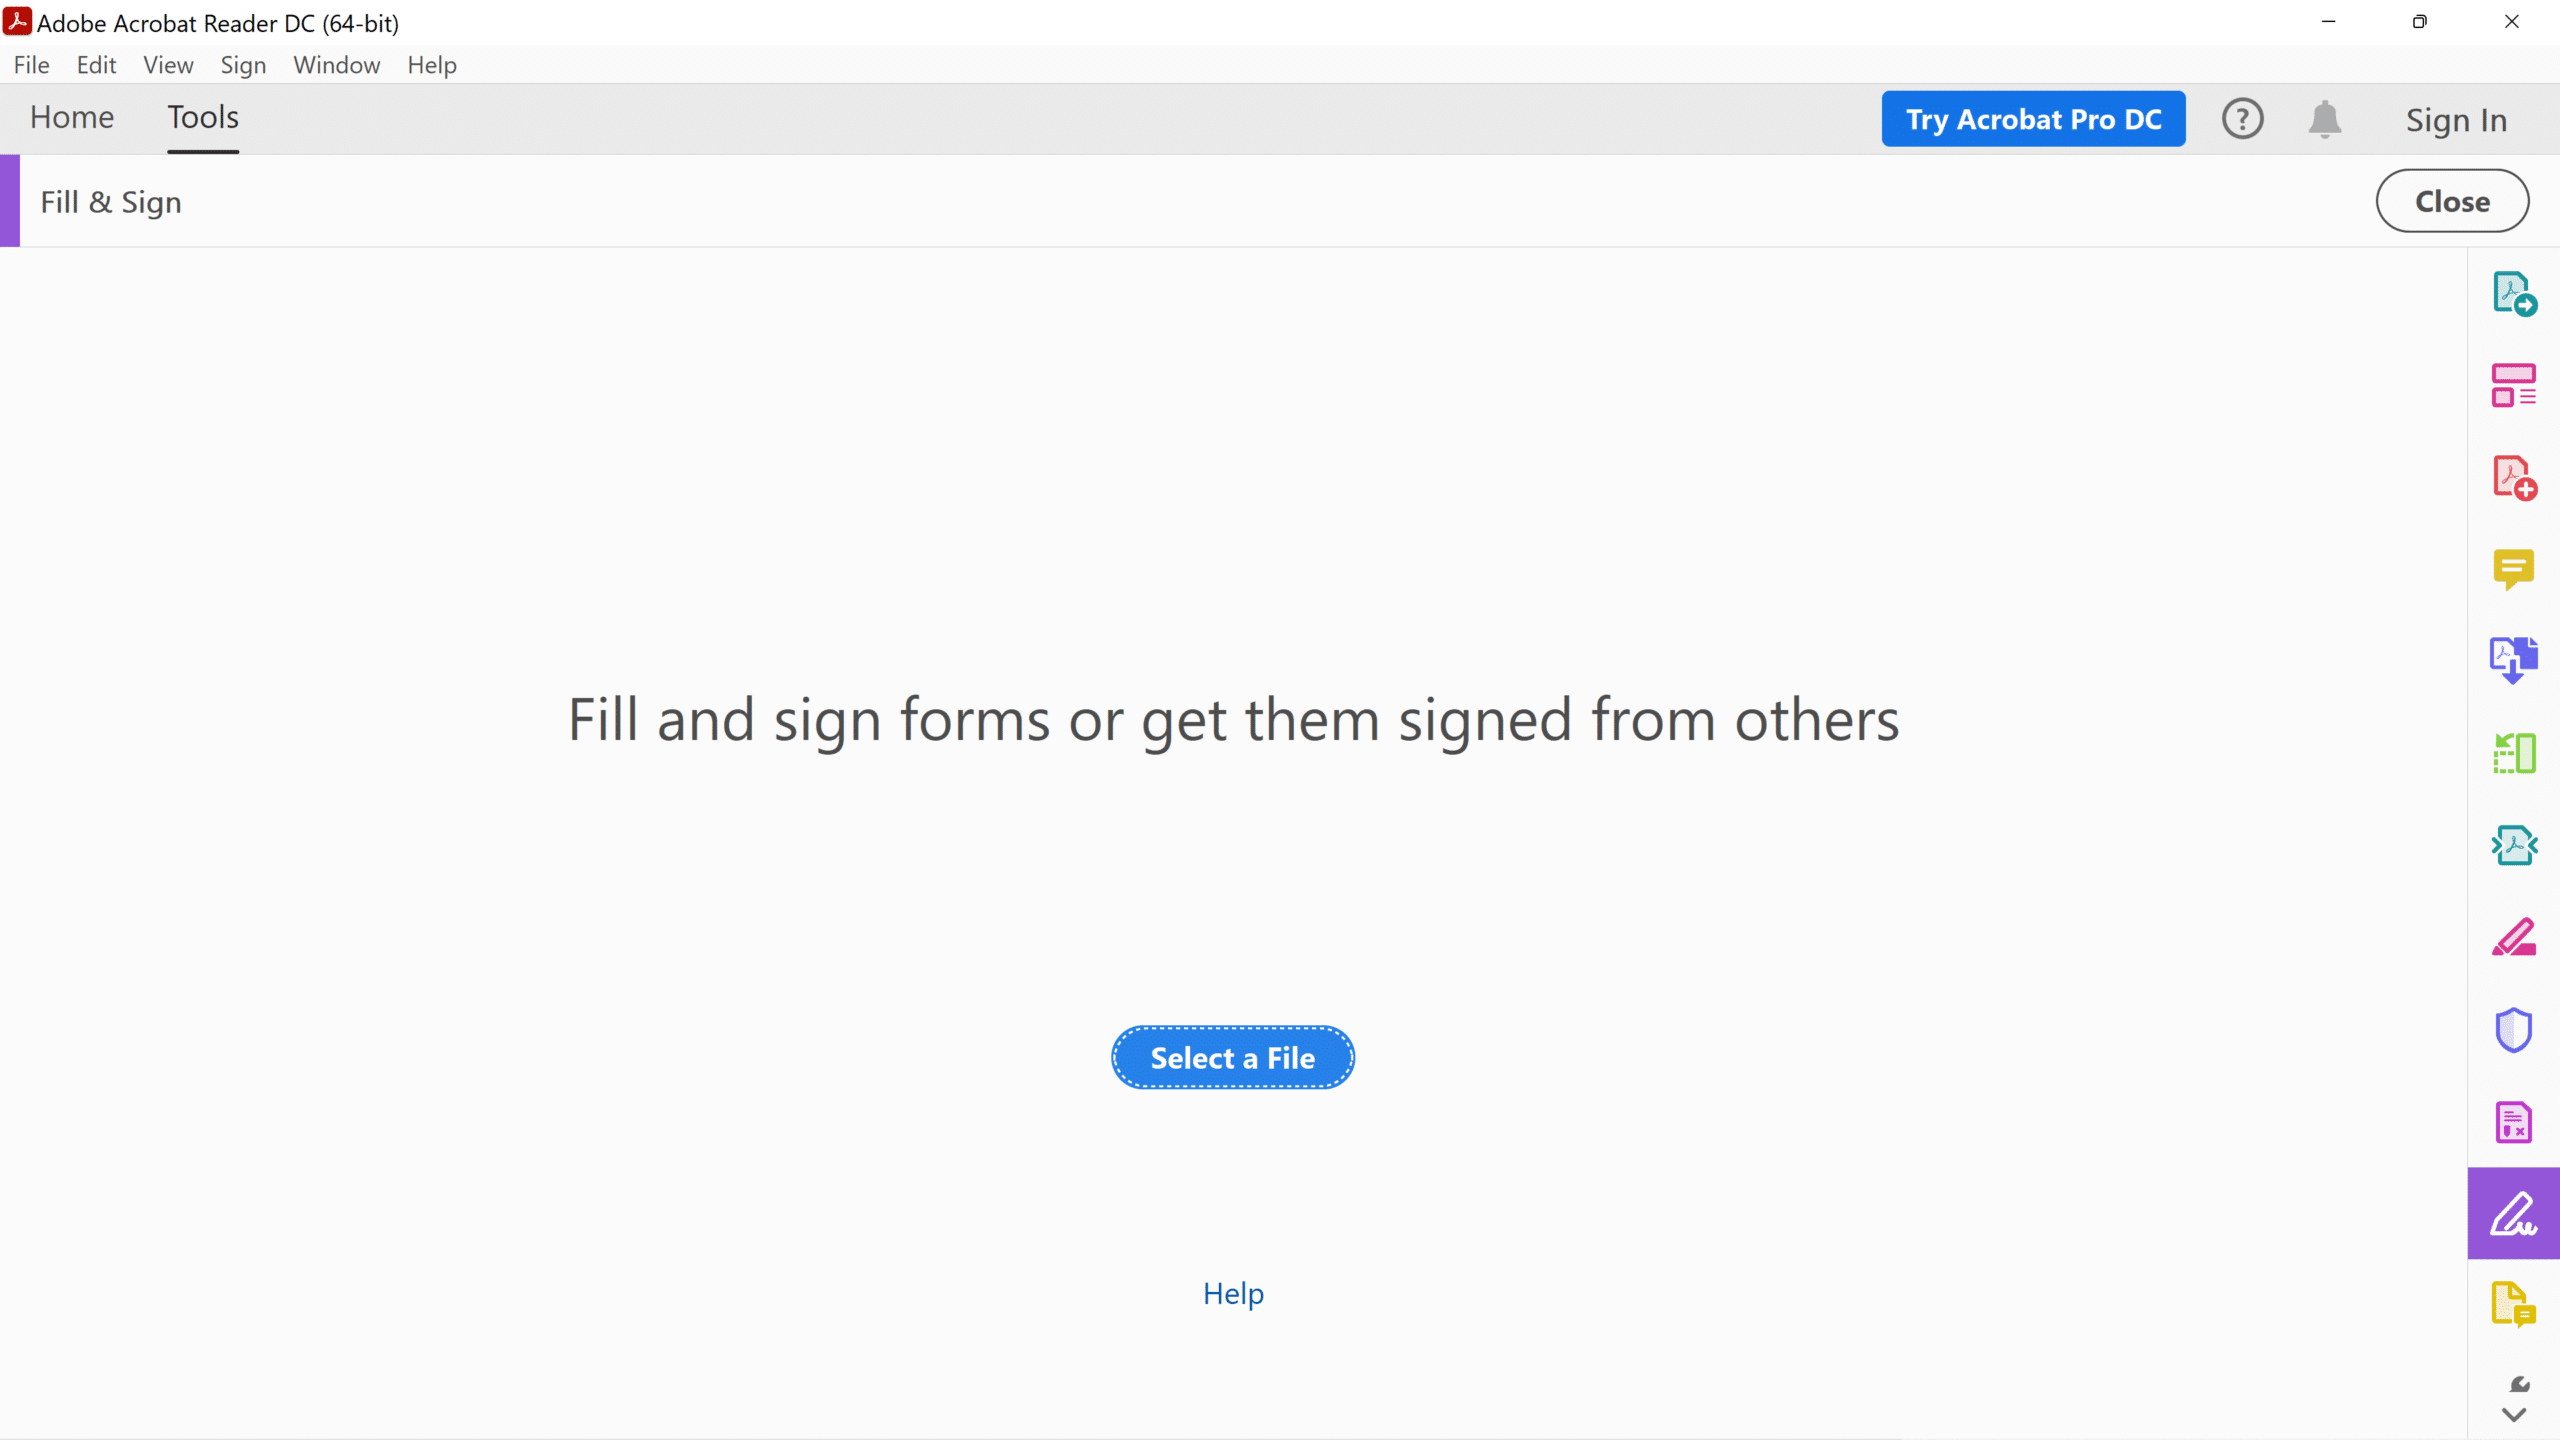Image resolution: width=2560 pixels, height=1440 pixels.
Task: Expand the more tools wrench chevron
Action: pos(2513,1399)
